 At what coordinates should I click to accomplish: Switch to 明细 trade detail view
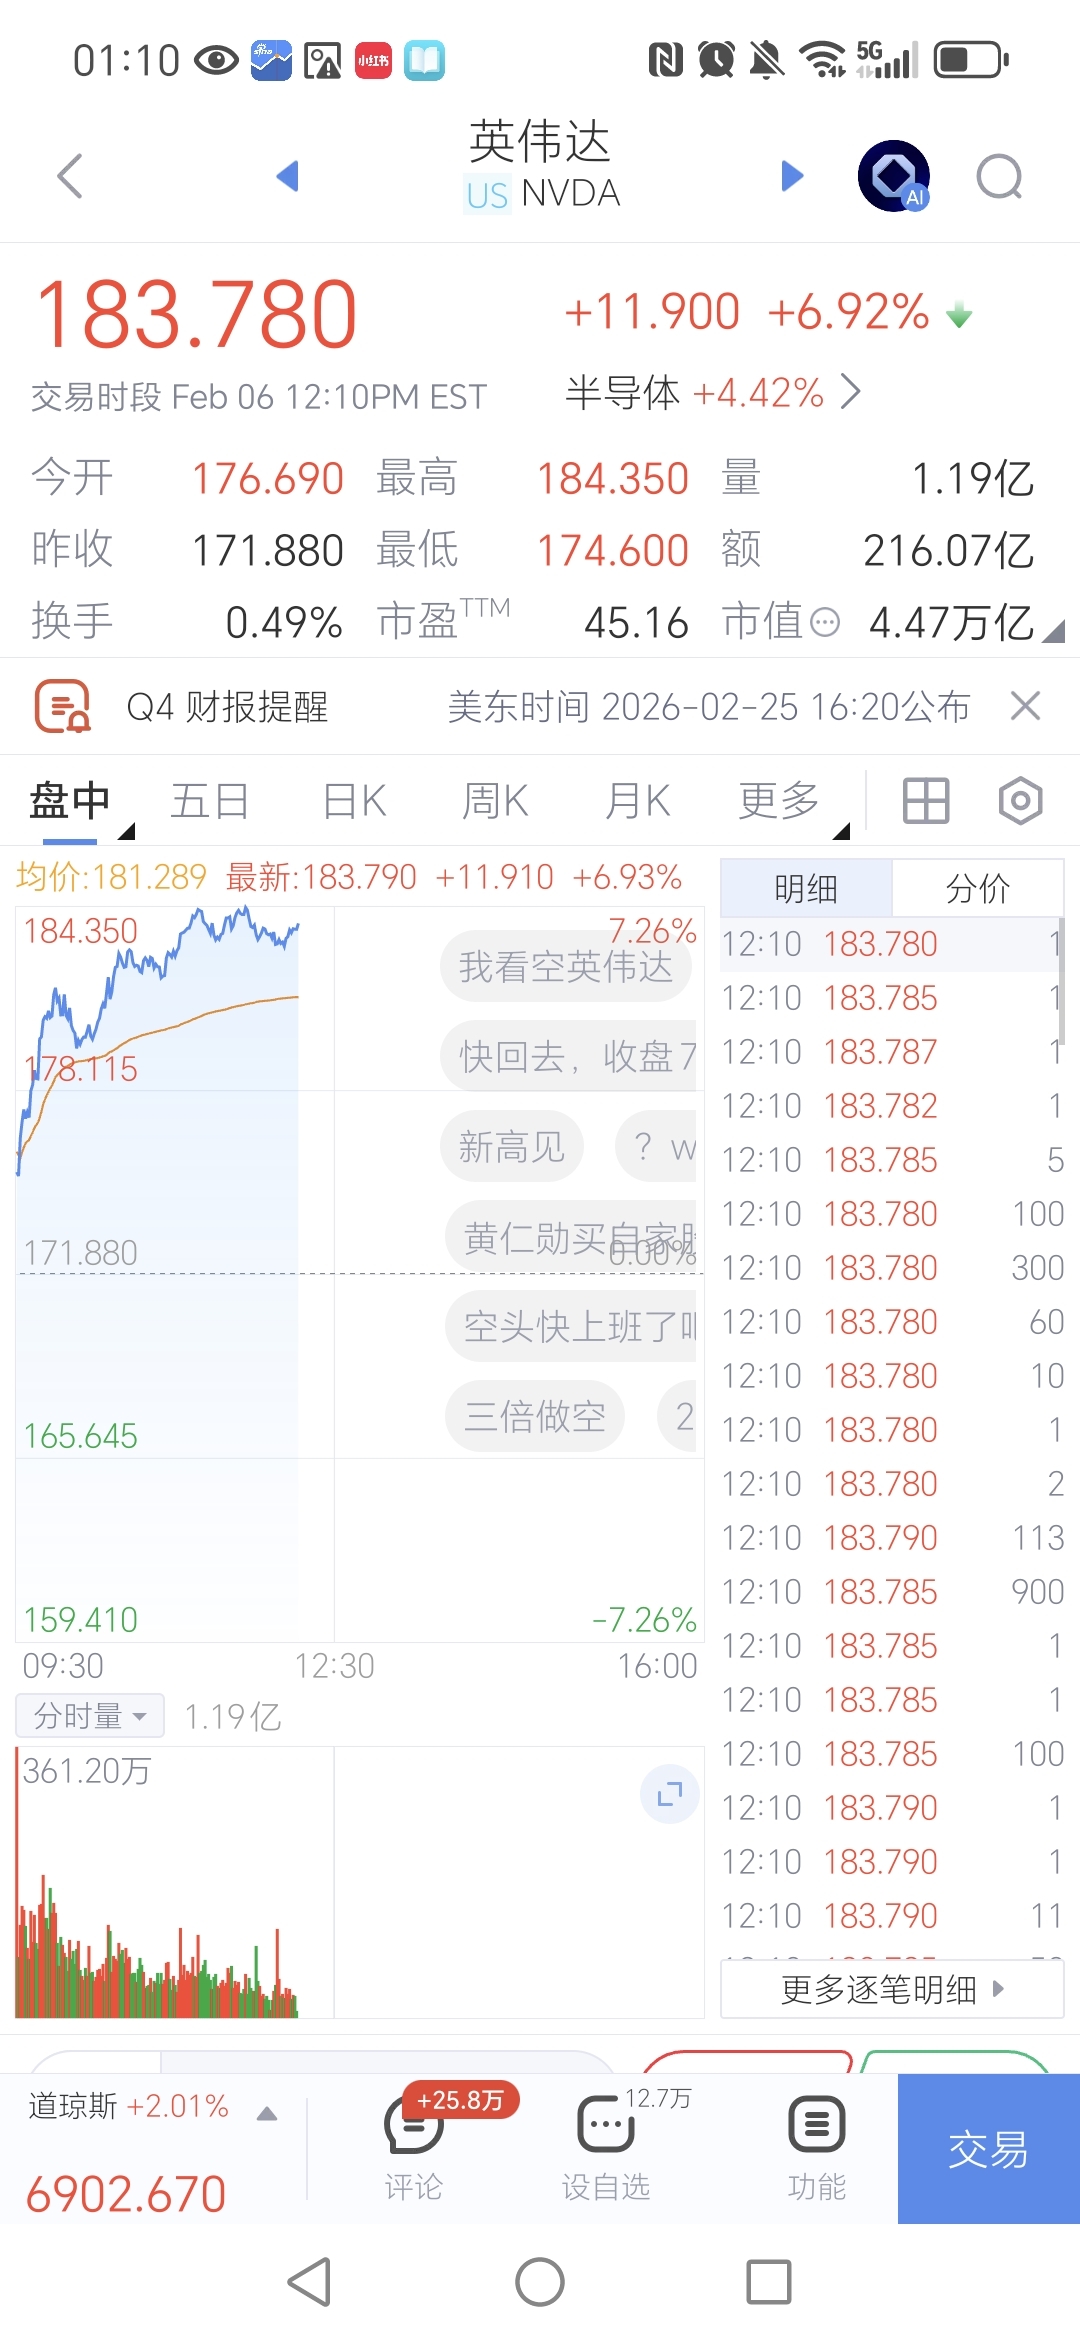tap(806, 888)
